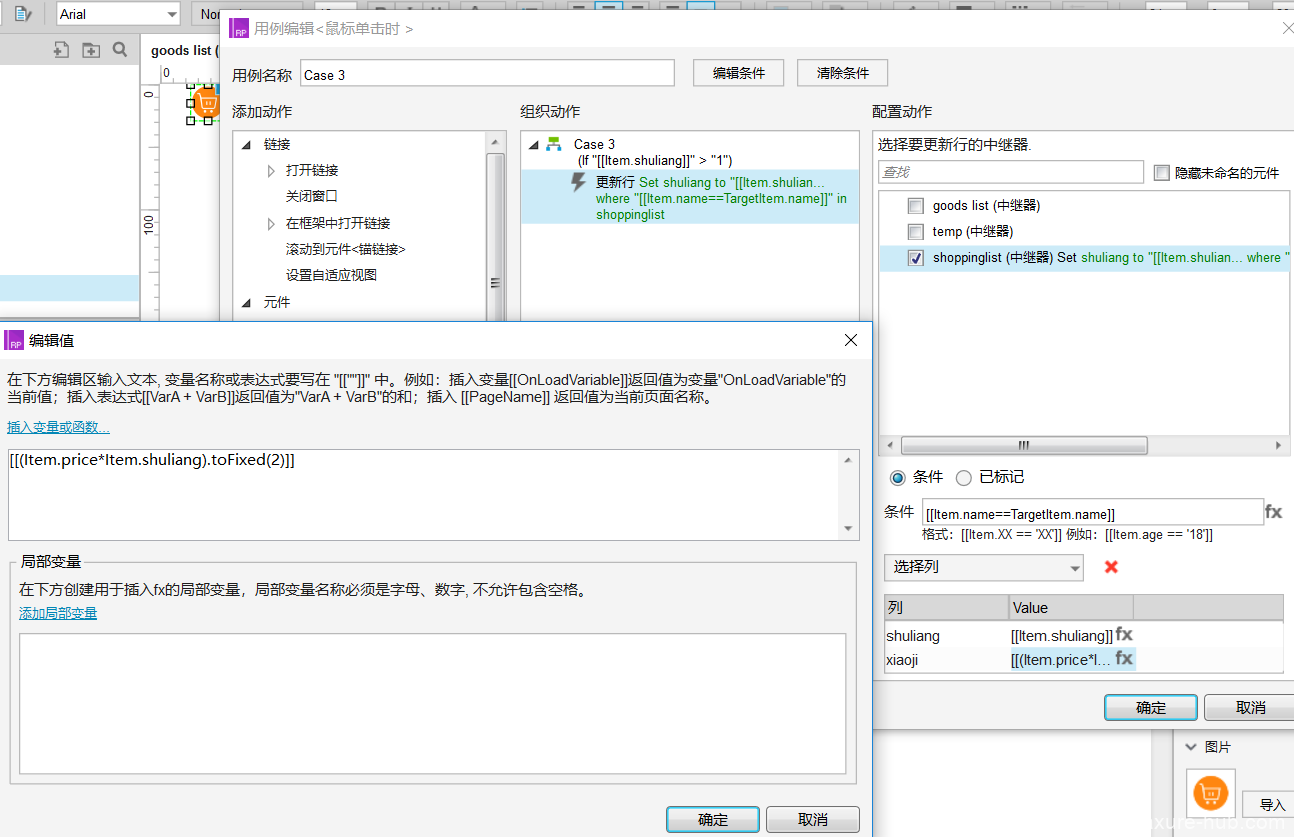Uncheck the shoppinglist (中继器) checkbox

pyautogui.click(x=915, y=258)
